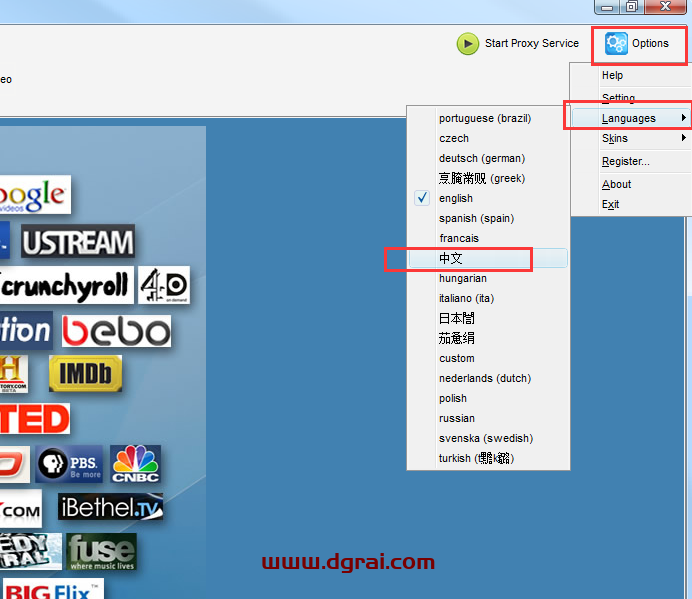The height and width of the screenshot is (599, 692).
Task: Select the Fuse site logo
Action: pos(101,551)
